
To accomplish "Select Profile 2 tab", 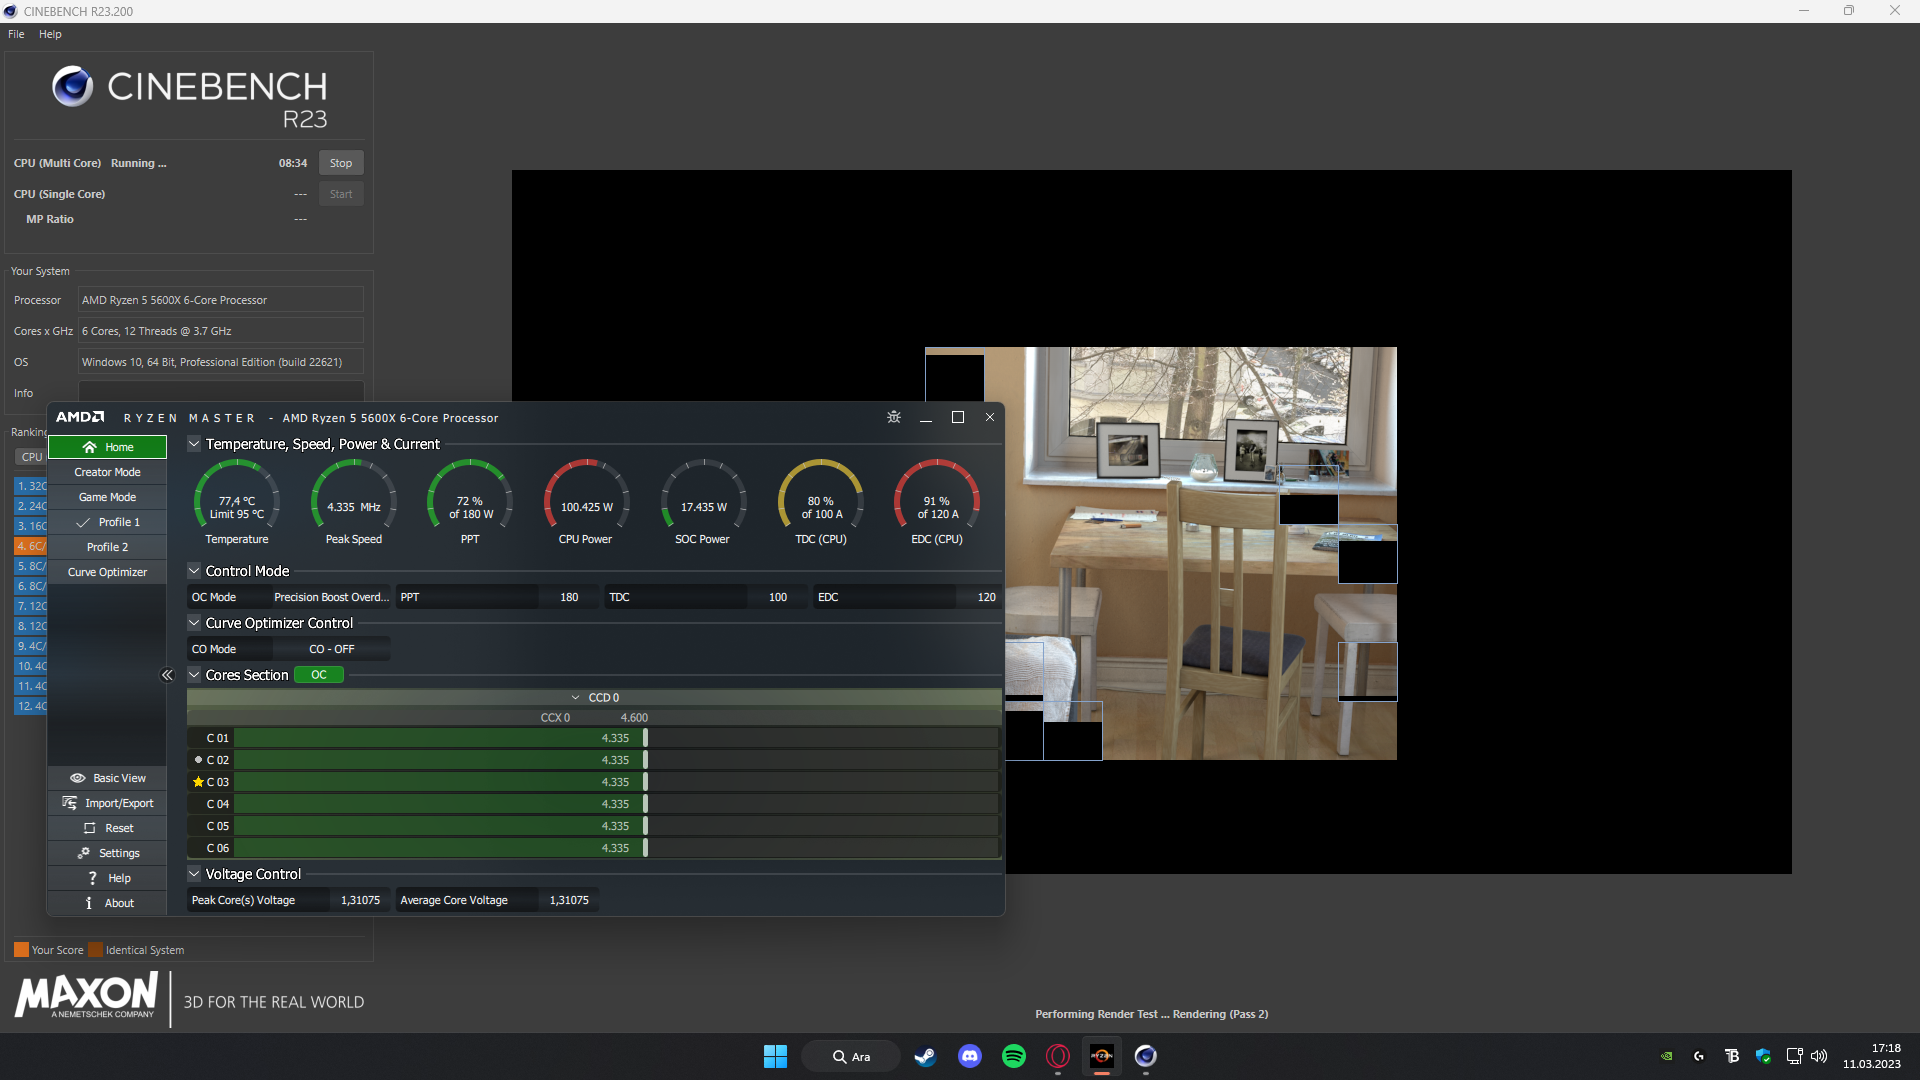I will coord(108,547).
